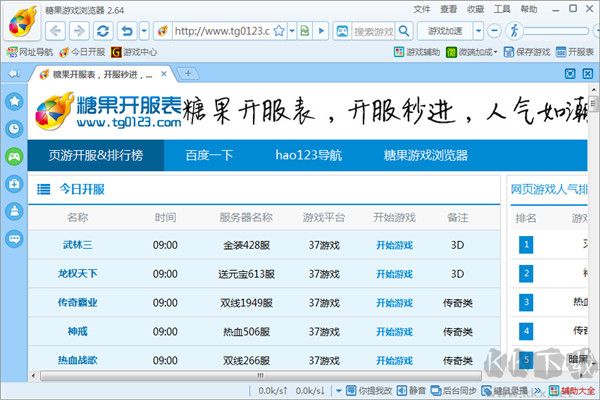Go forward with the Forward arrow
Image resolution: width=600 pixels, height=400 pixels.
(x=79, y=31)
